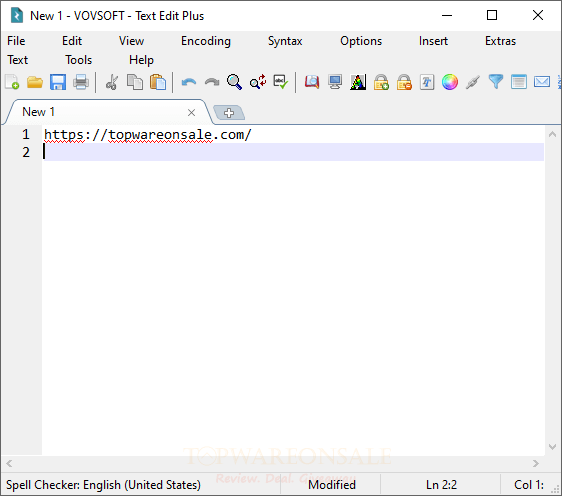Click the computer monitor icon
Image resolution: width=562 pixels, height=496 pixels.
click(x=335, y=82)
